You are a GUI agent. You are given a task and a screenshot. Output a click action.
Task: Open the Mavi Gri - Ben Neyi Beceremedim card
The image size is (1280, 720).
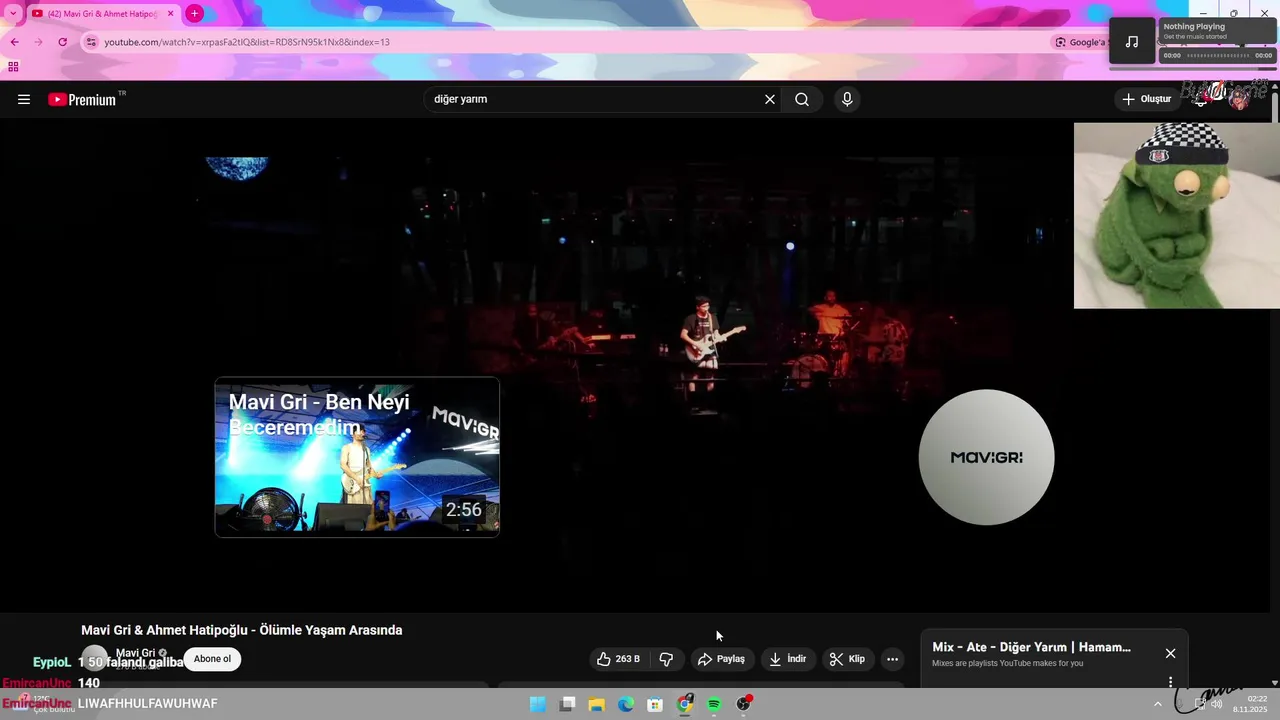(357, 457)
